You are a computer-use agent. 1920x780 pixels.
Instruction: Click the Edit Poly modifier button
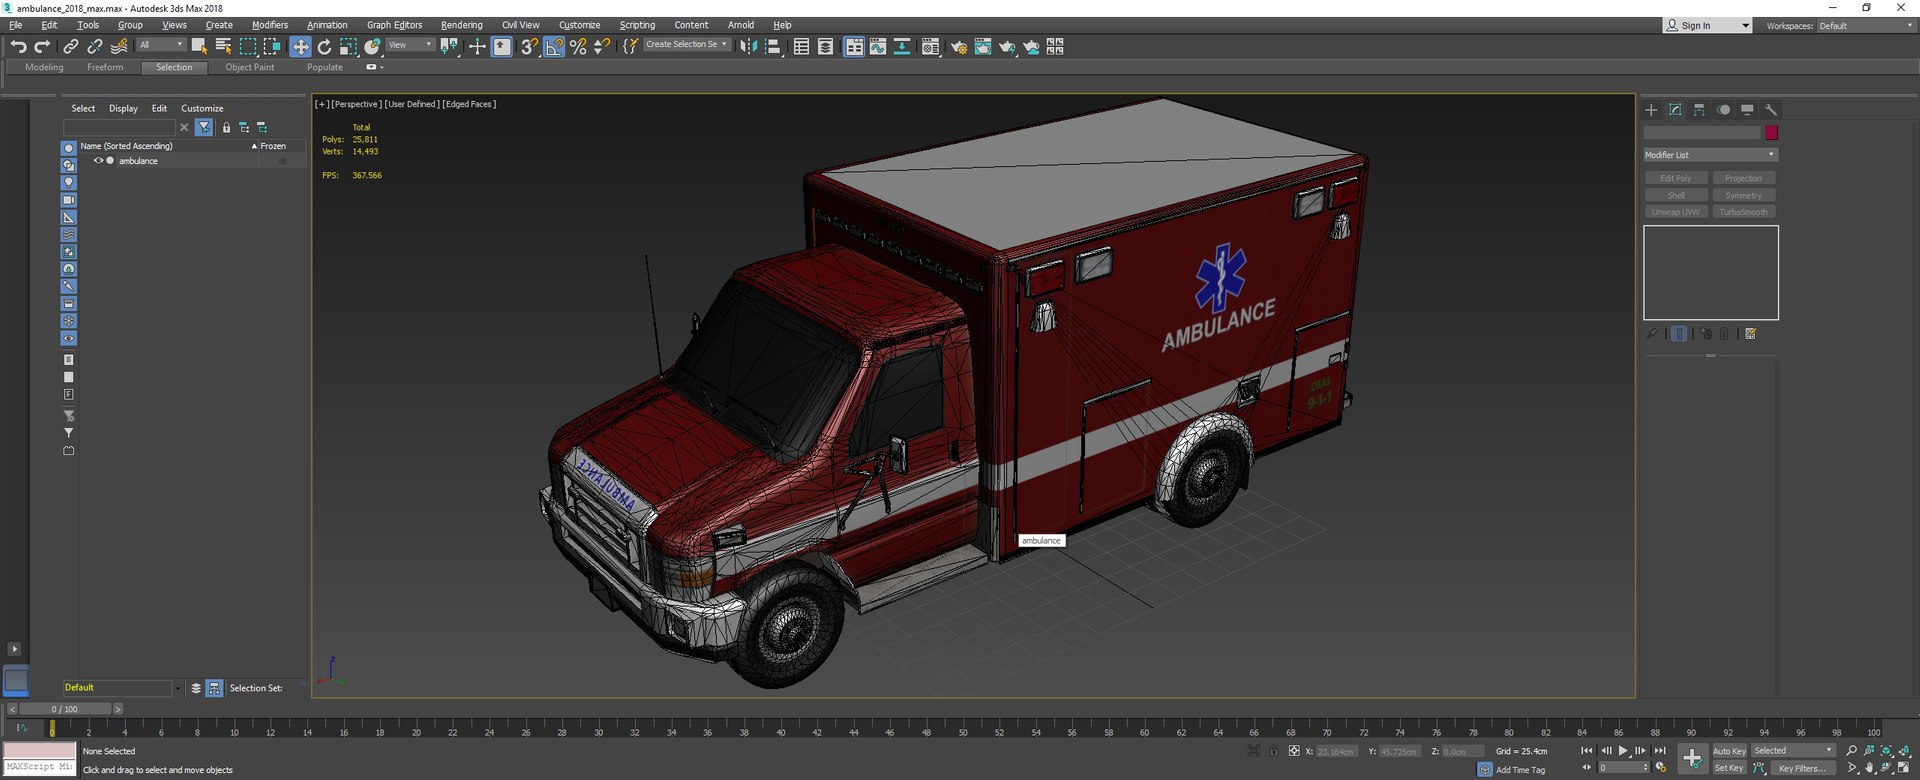point(1676,178)
